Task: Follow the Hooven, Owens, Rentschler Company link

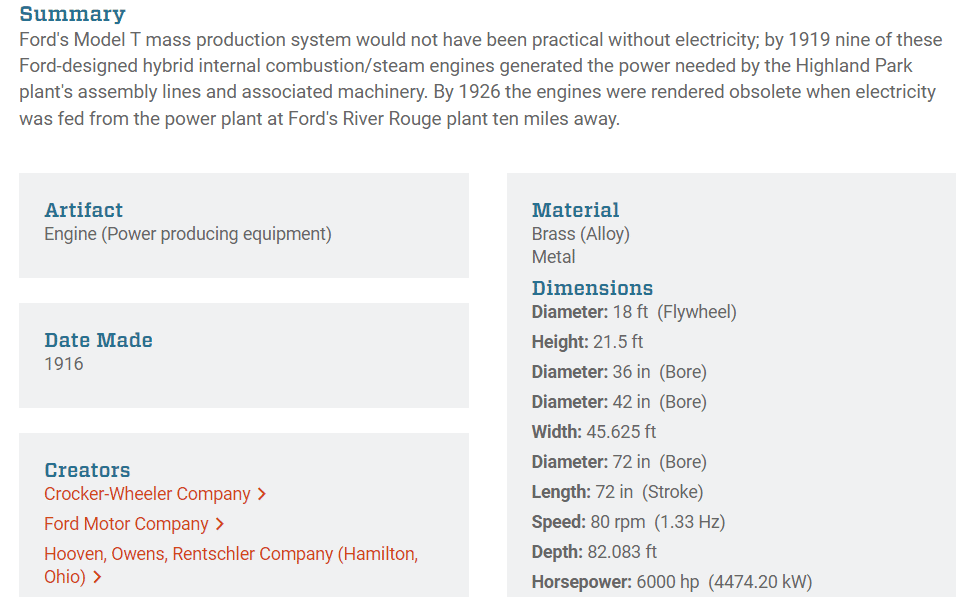Action: pos(230,554)
